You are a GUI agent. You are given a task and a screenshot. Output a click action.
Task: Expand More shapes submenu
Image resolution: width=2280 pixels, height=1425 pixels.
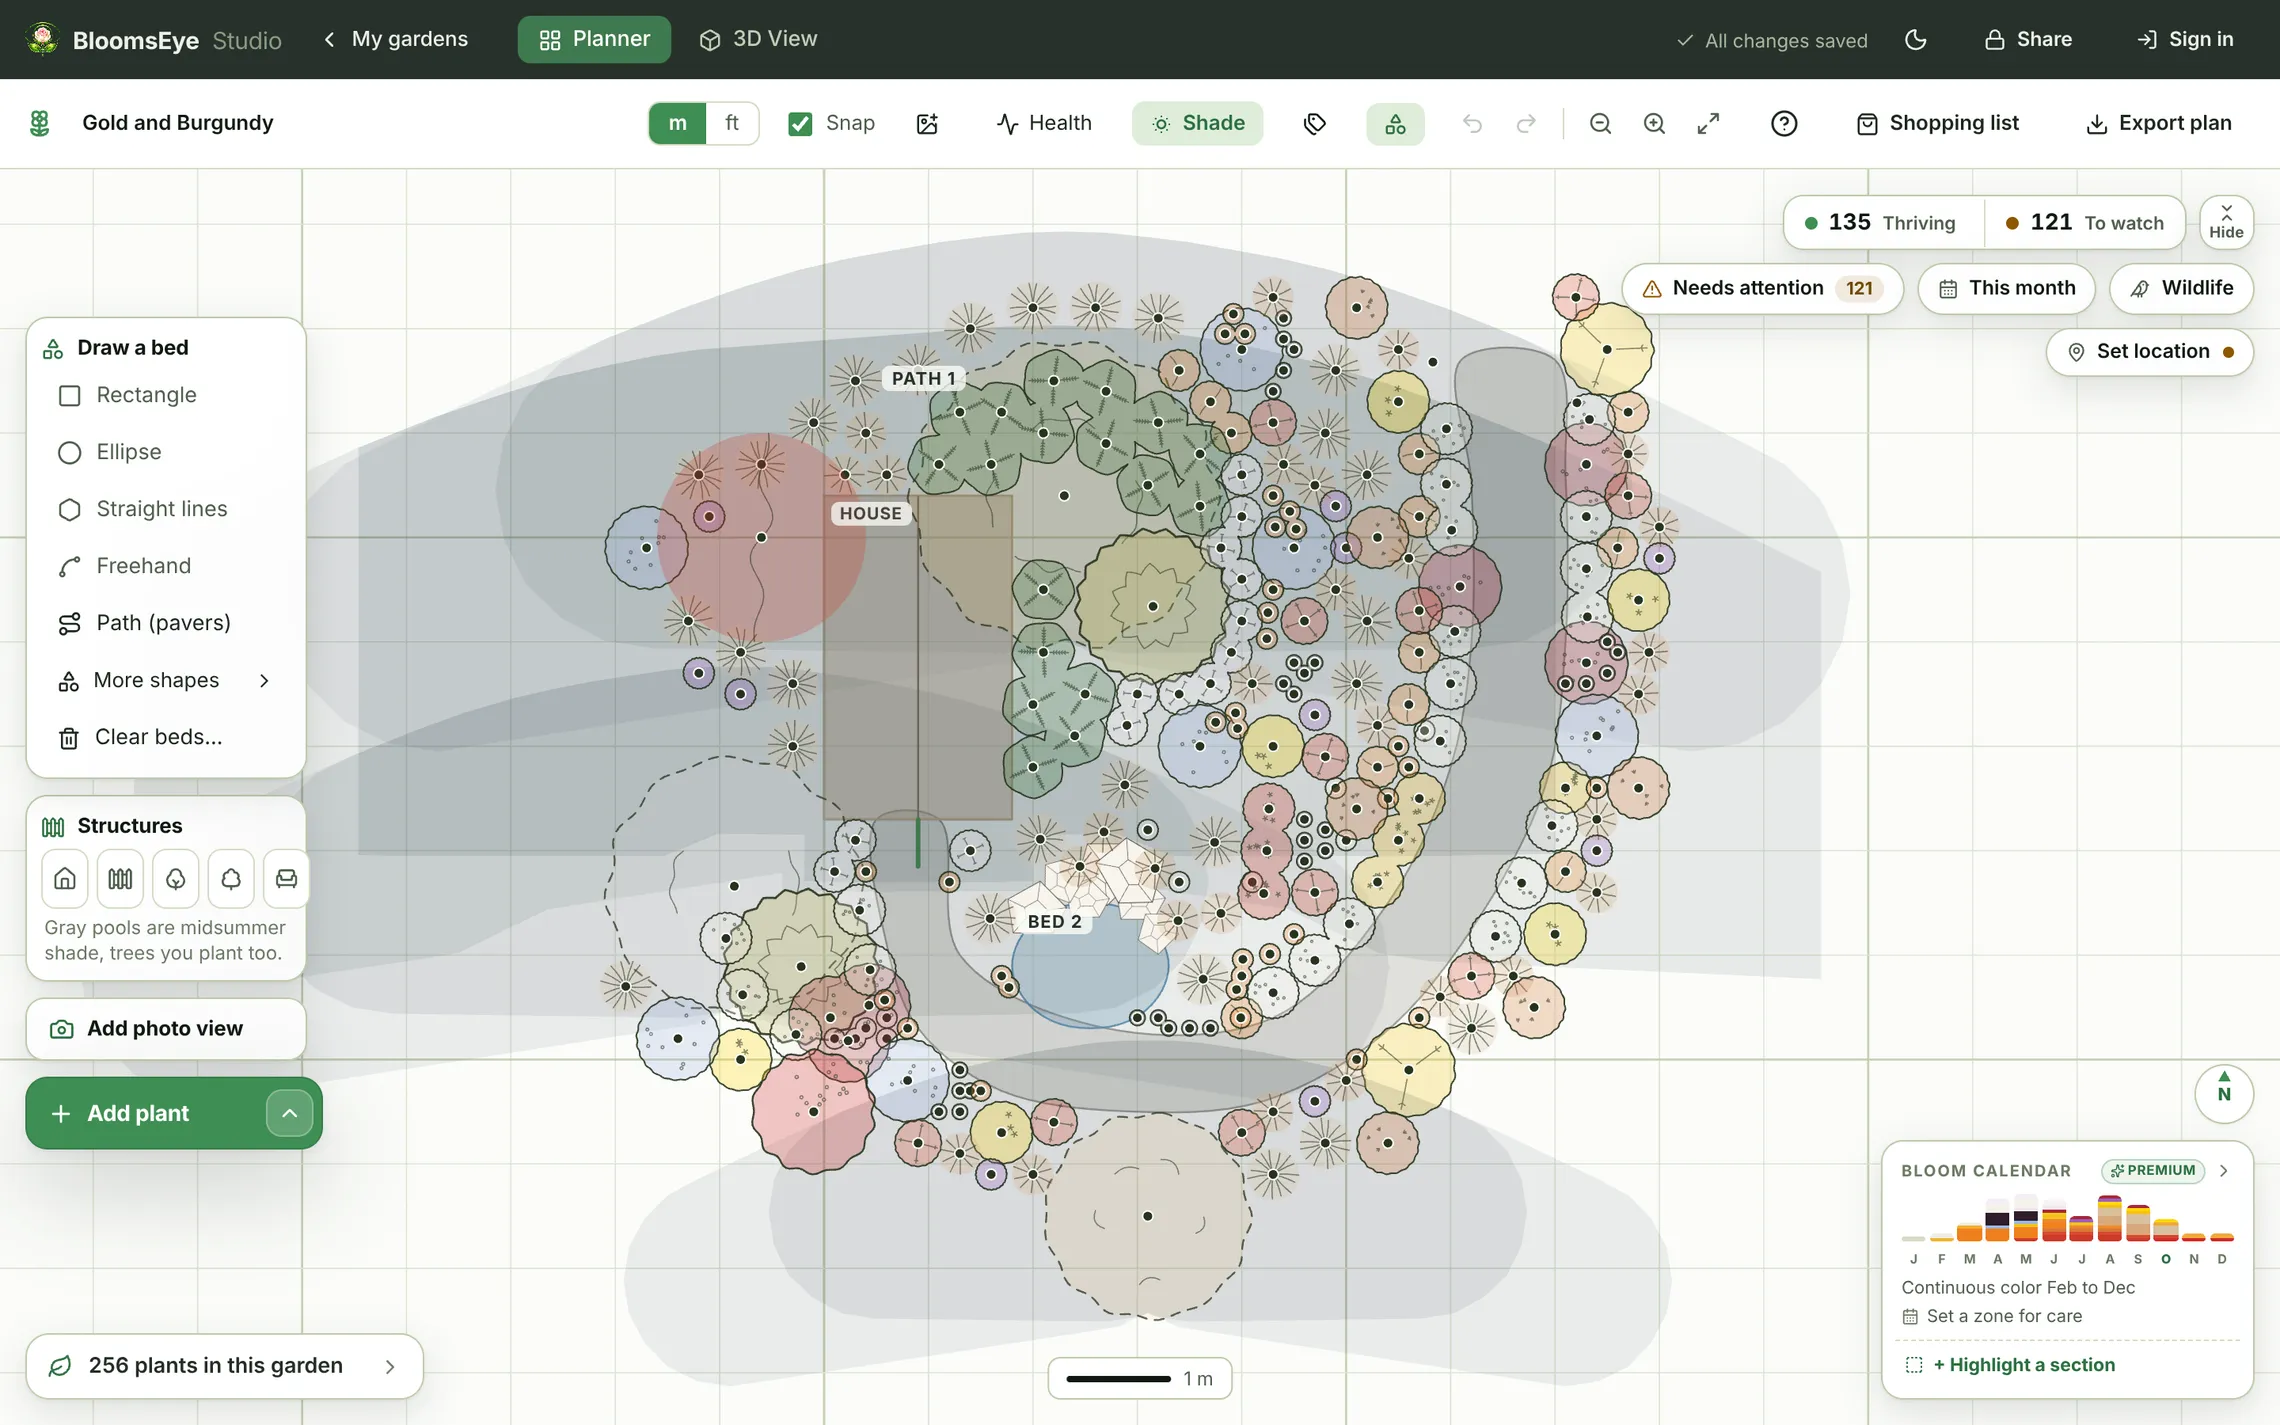165,681
